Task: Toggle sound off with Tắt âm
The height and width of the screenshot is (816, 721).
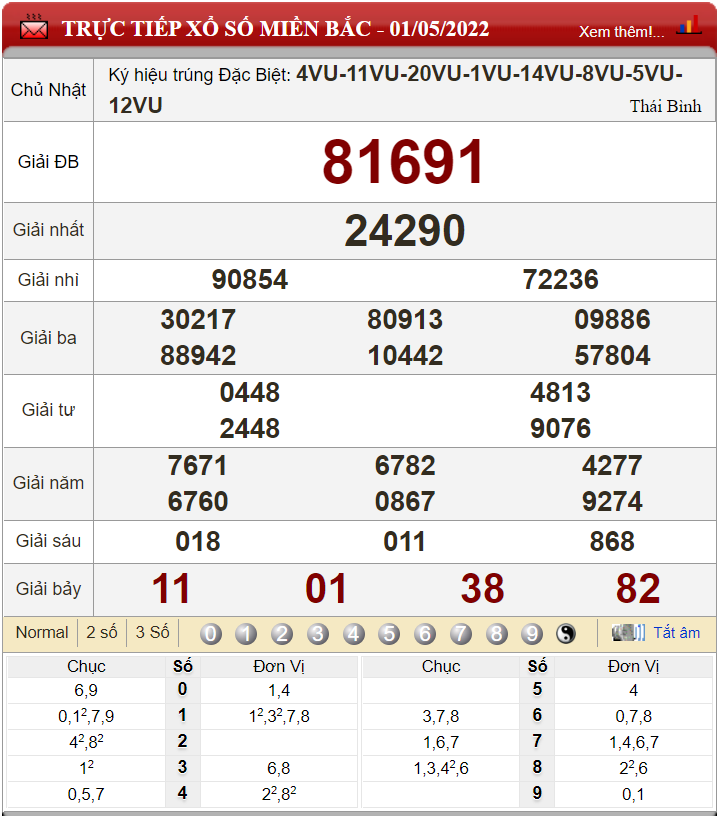Action: click(677, 632)
